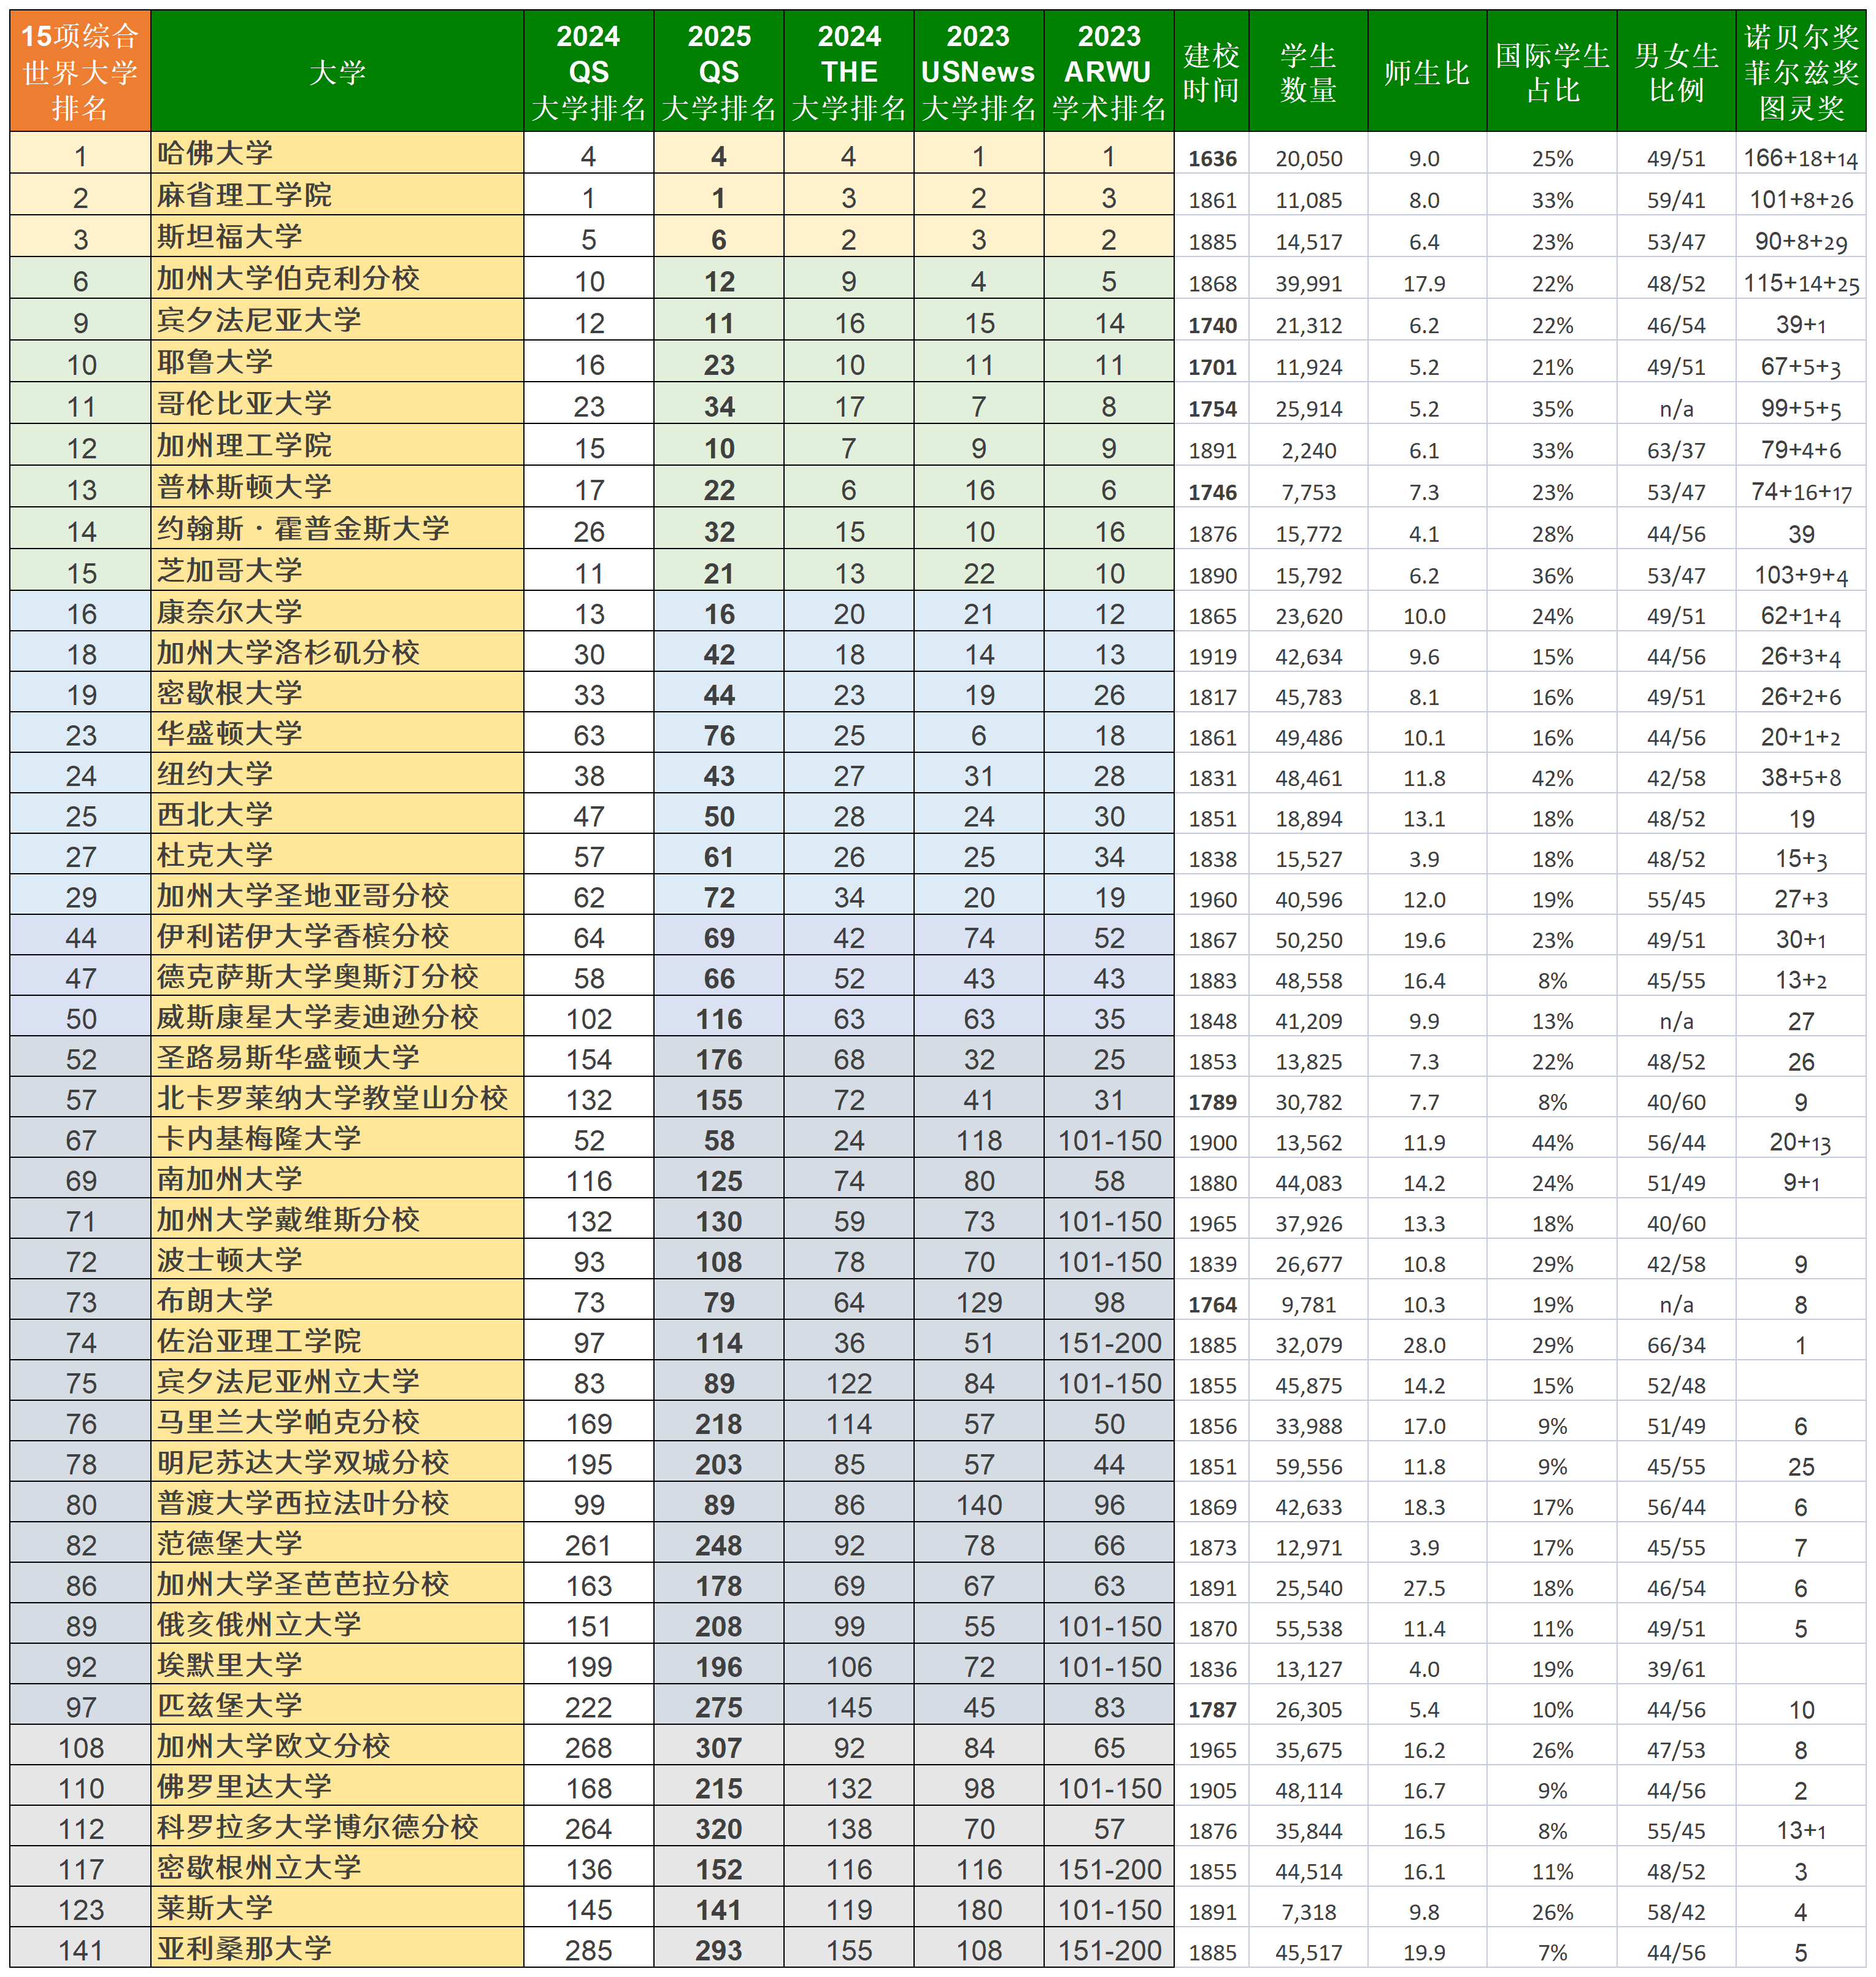This screenshot has width=1876, height=1977.
Task: Select the '伊利诺伊大学香槟分校' cell
Action: 337,936
